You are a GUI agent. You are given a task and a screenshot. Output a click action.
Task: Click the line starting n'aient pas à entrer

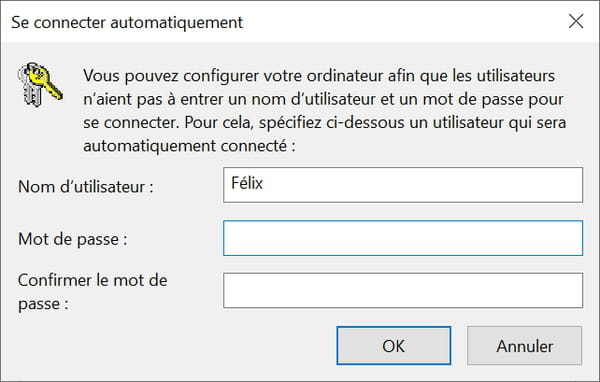(323, 100)
